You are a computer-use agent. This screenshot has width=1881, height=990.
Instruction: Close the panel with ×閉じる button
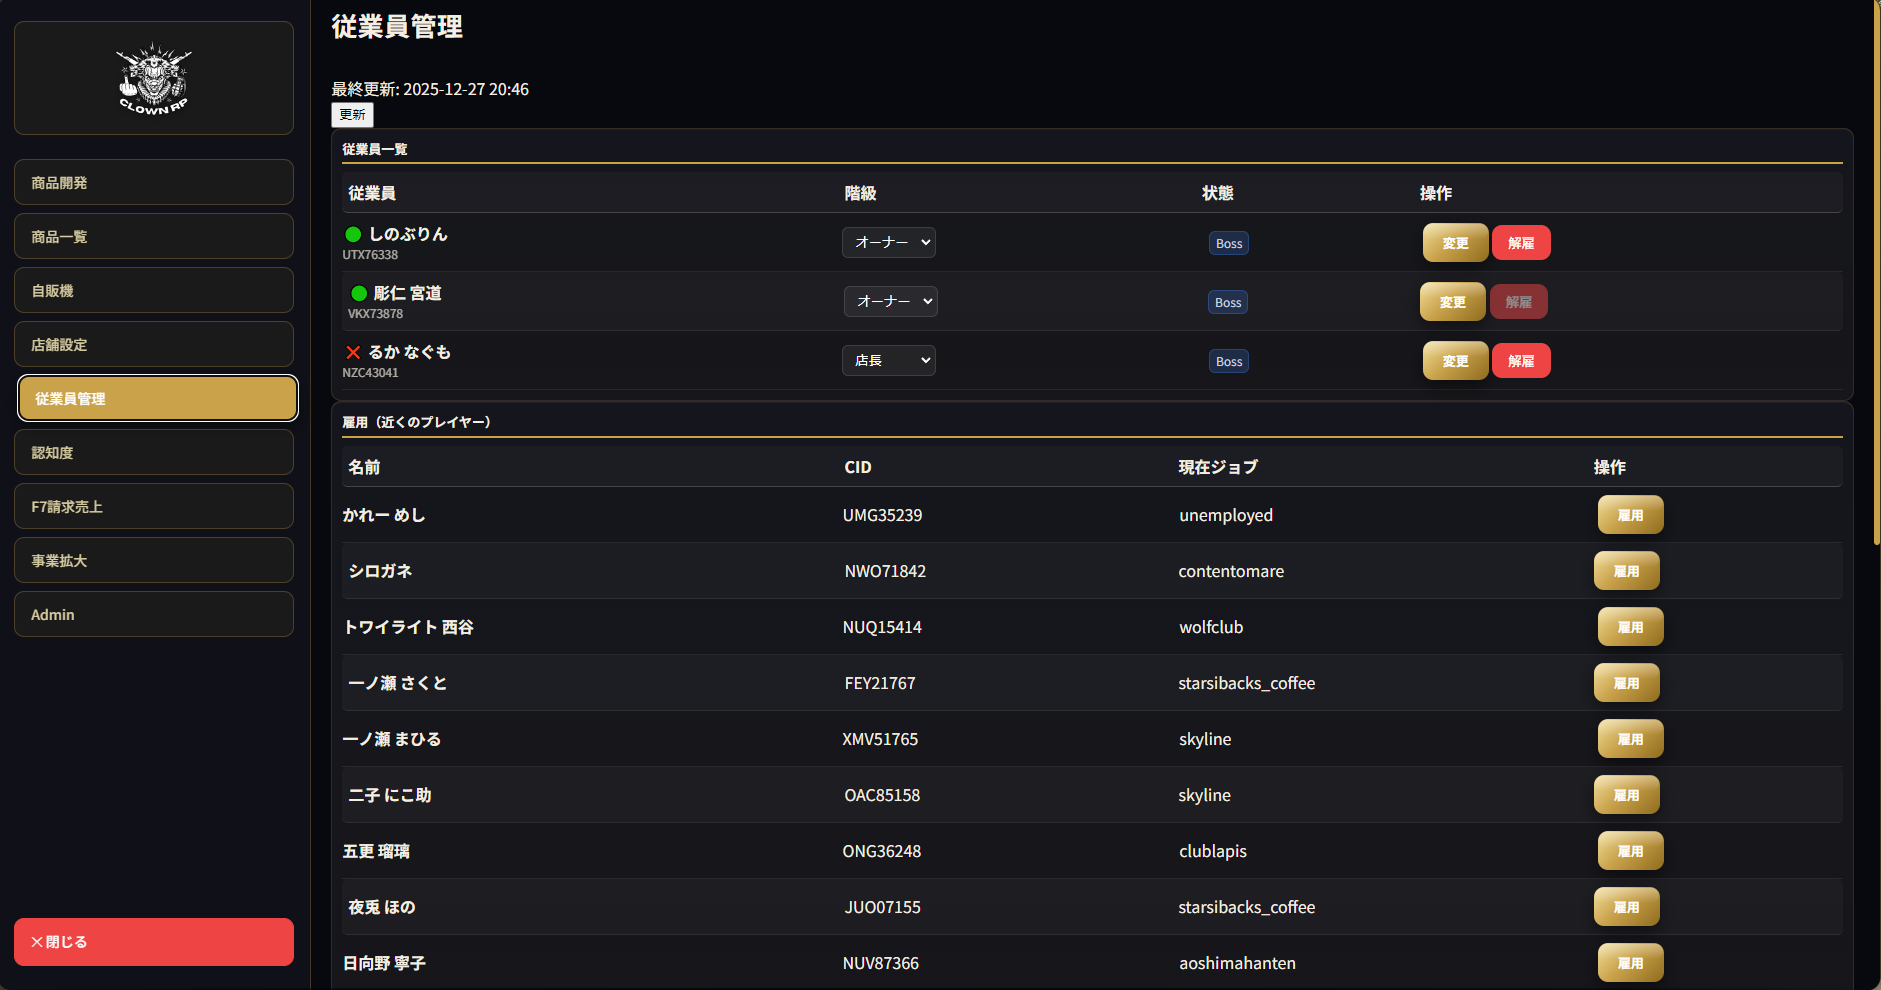(x=154, y=942)
